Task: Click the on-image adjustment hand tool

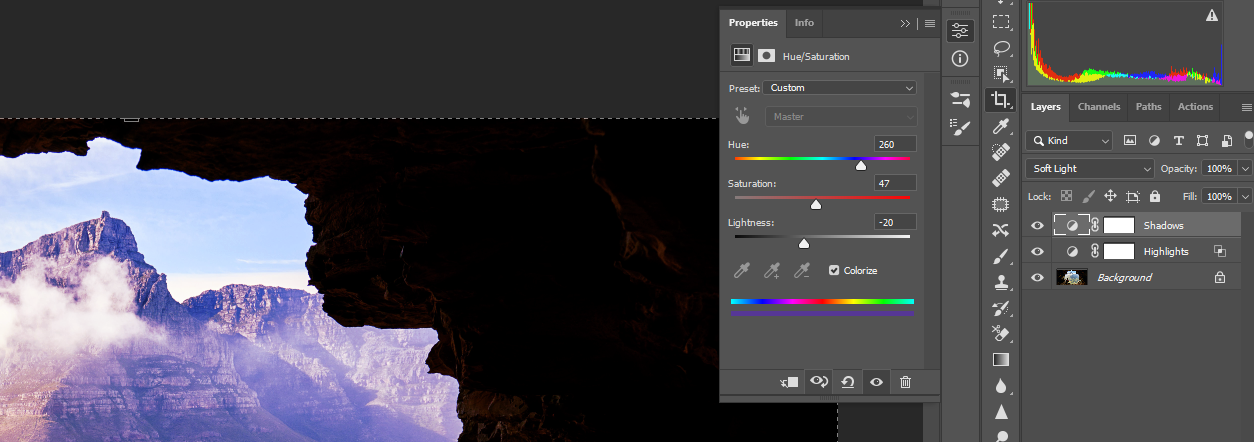Action: (x=742, y=116)
